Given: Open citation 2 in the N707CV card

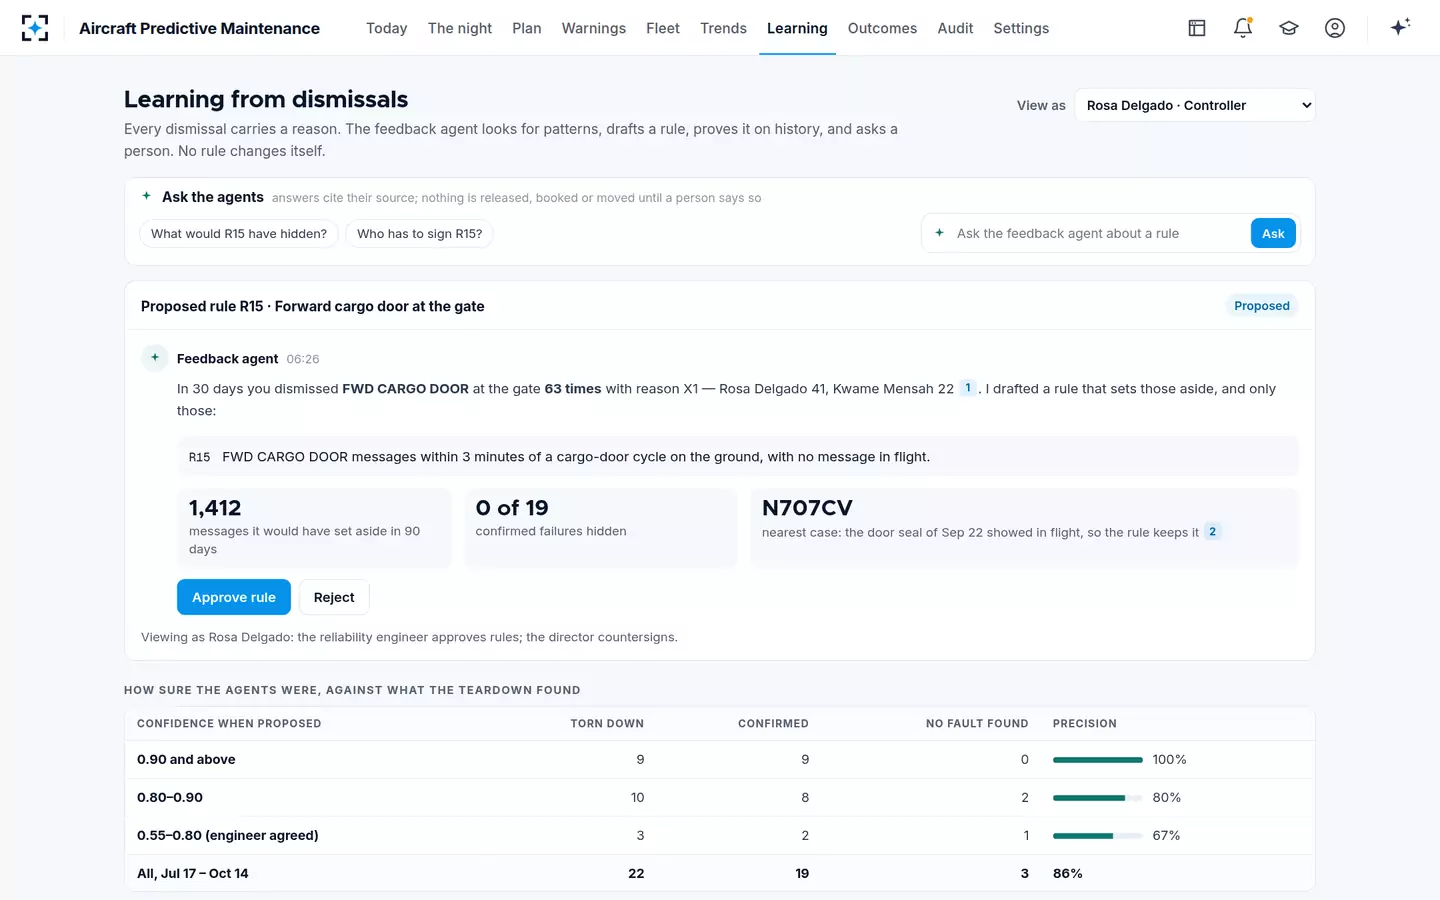Looking at the screenshot, I should pos(1212,532).
